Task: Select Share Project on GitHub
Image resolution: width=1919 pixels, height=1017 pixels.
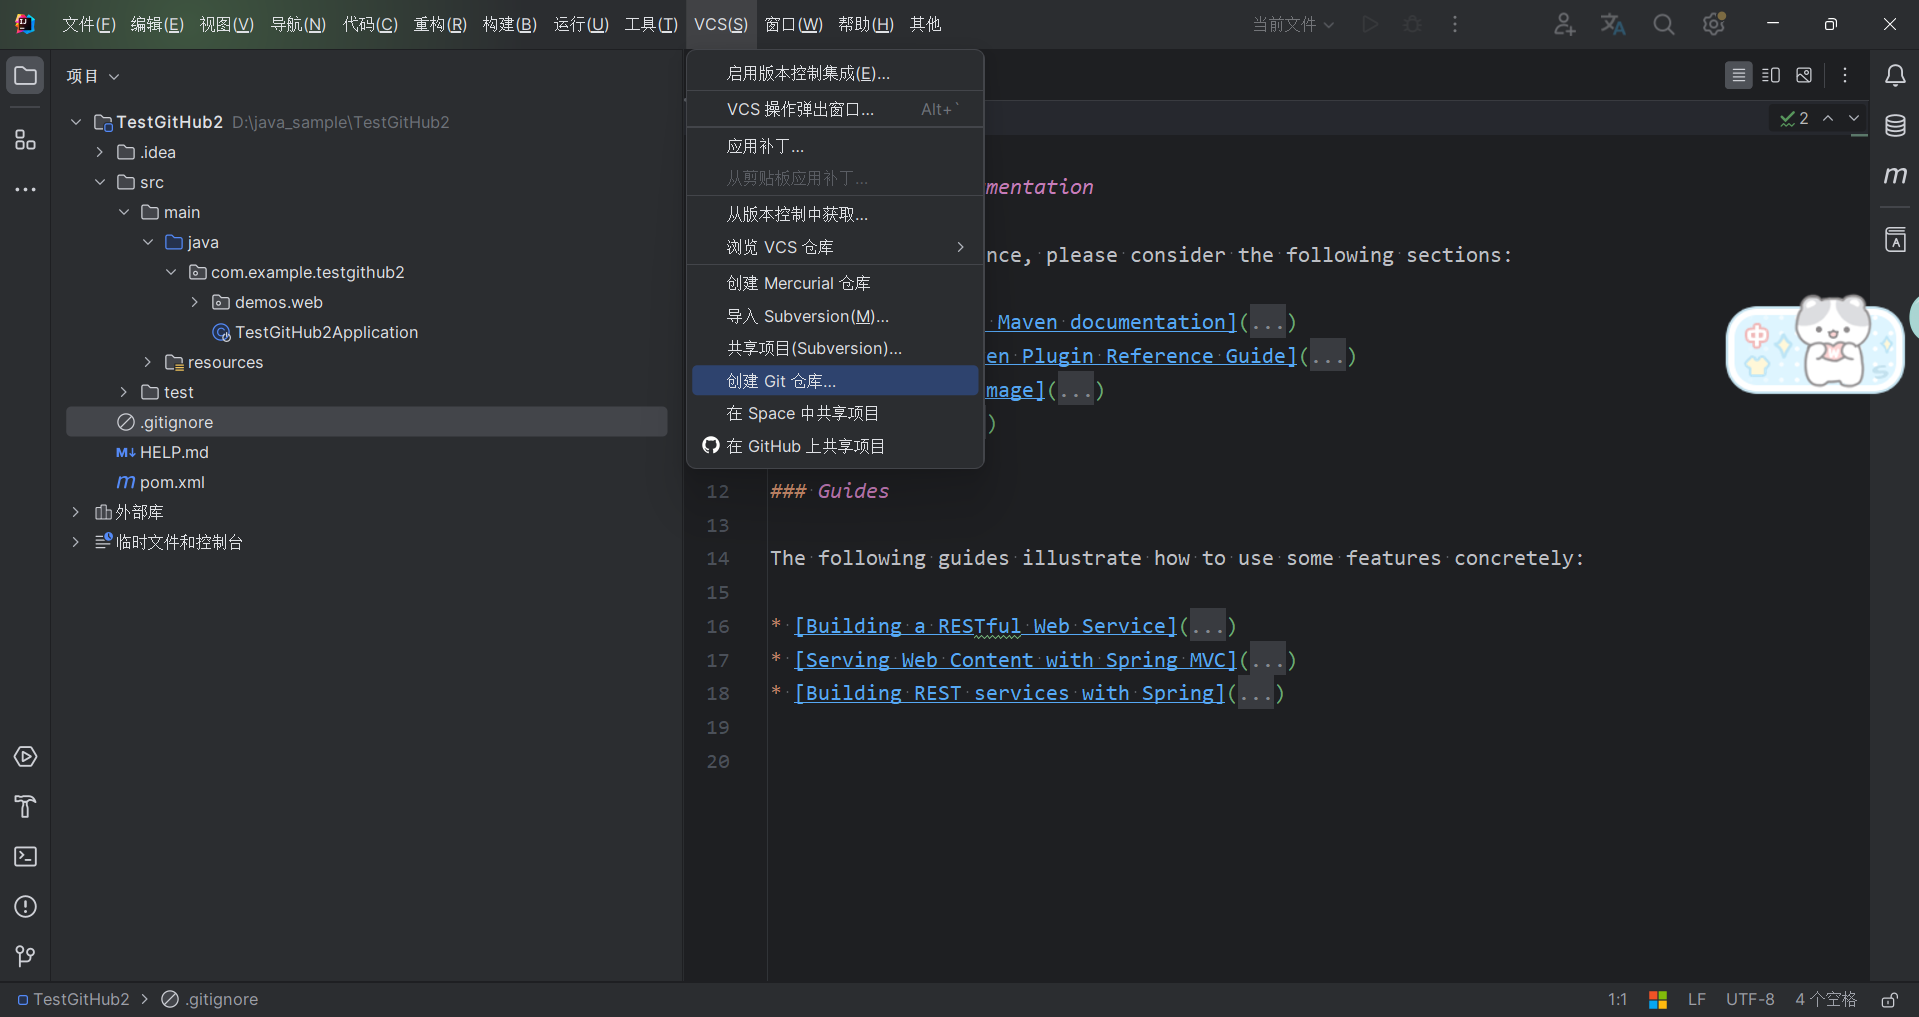Action: tap(835, 446)
